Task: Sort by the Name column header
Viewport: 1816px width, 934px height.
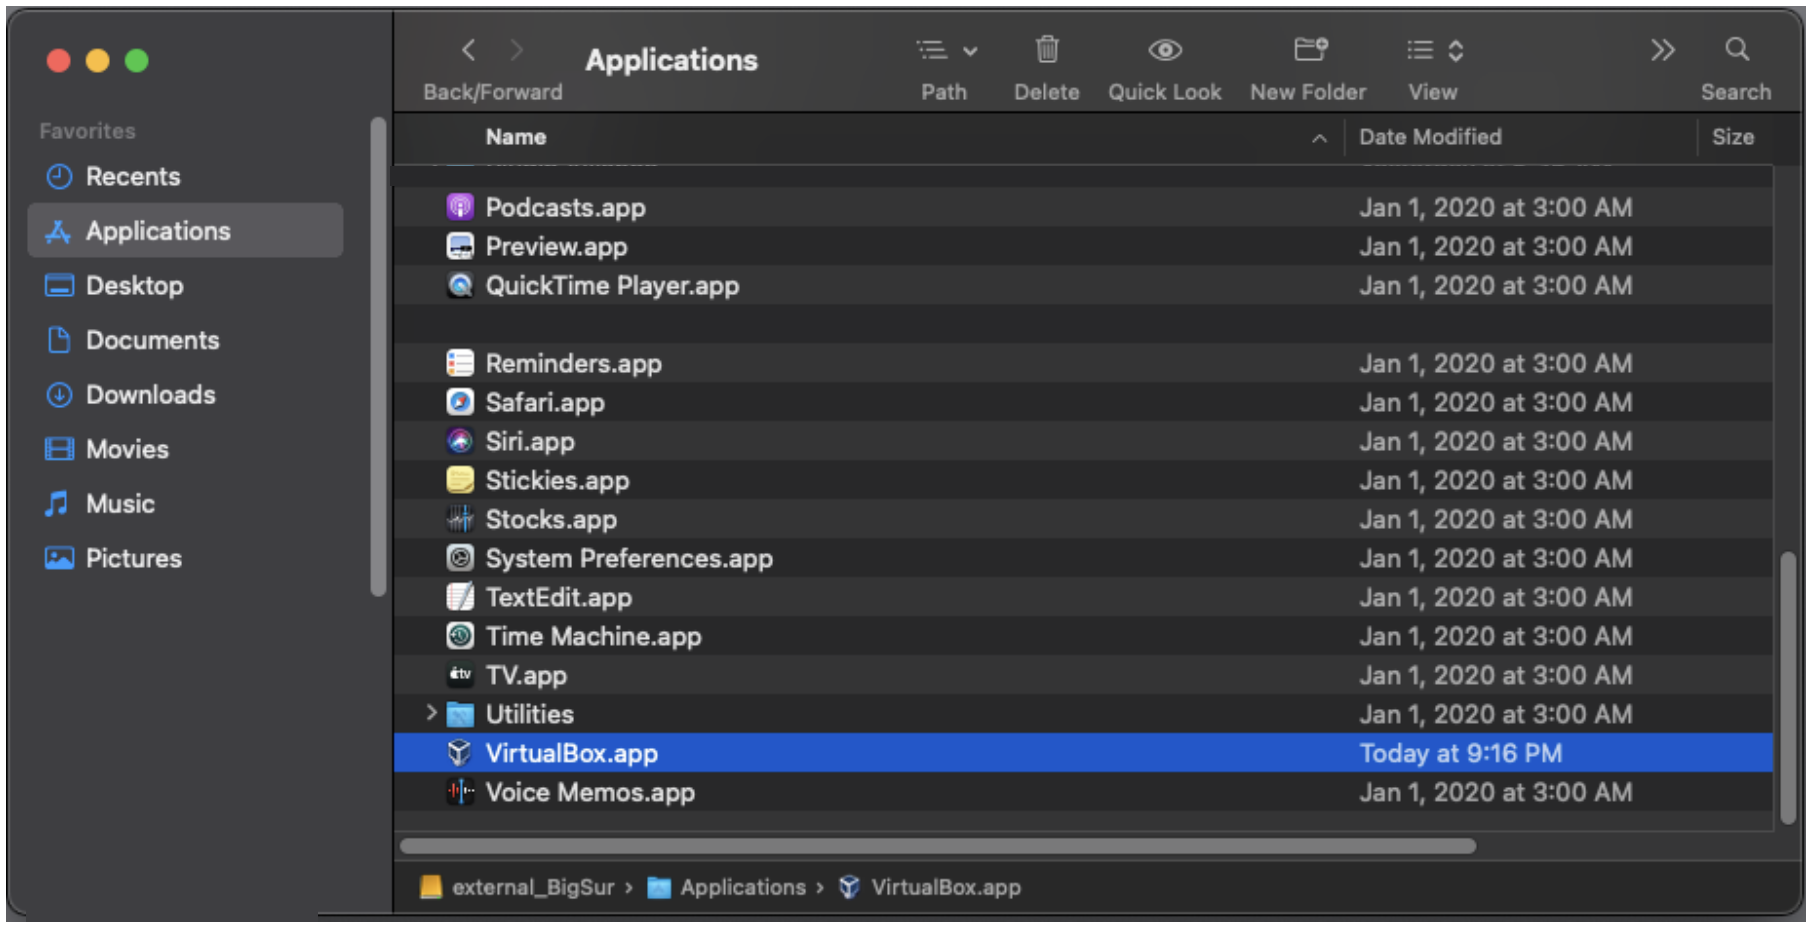Action: (516, 137)
